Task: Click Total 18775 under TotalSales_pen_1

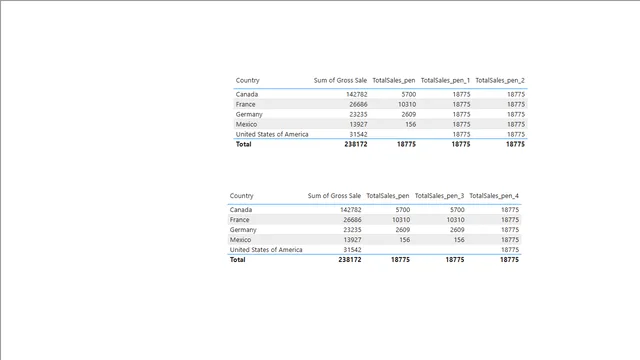Action: tap(461, 144)
